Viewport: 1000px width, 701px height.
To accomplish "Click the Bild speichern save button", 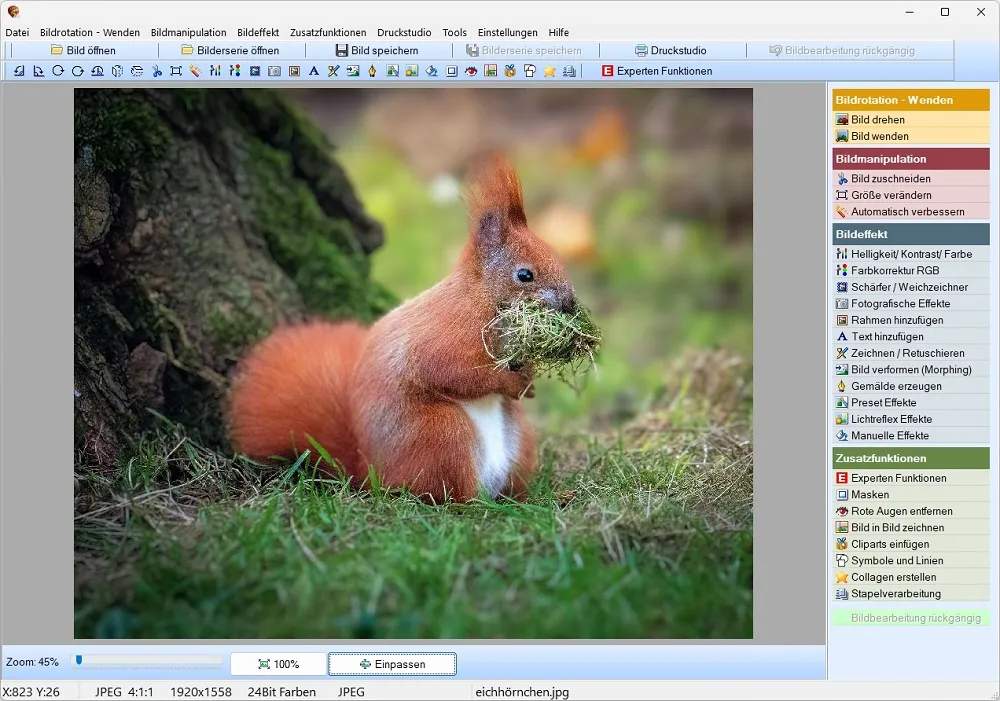I will click(377, 50).
